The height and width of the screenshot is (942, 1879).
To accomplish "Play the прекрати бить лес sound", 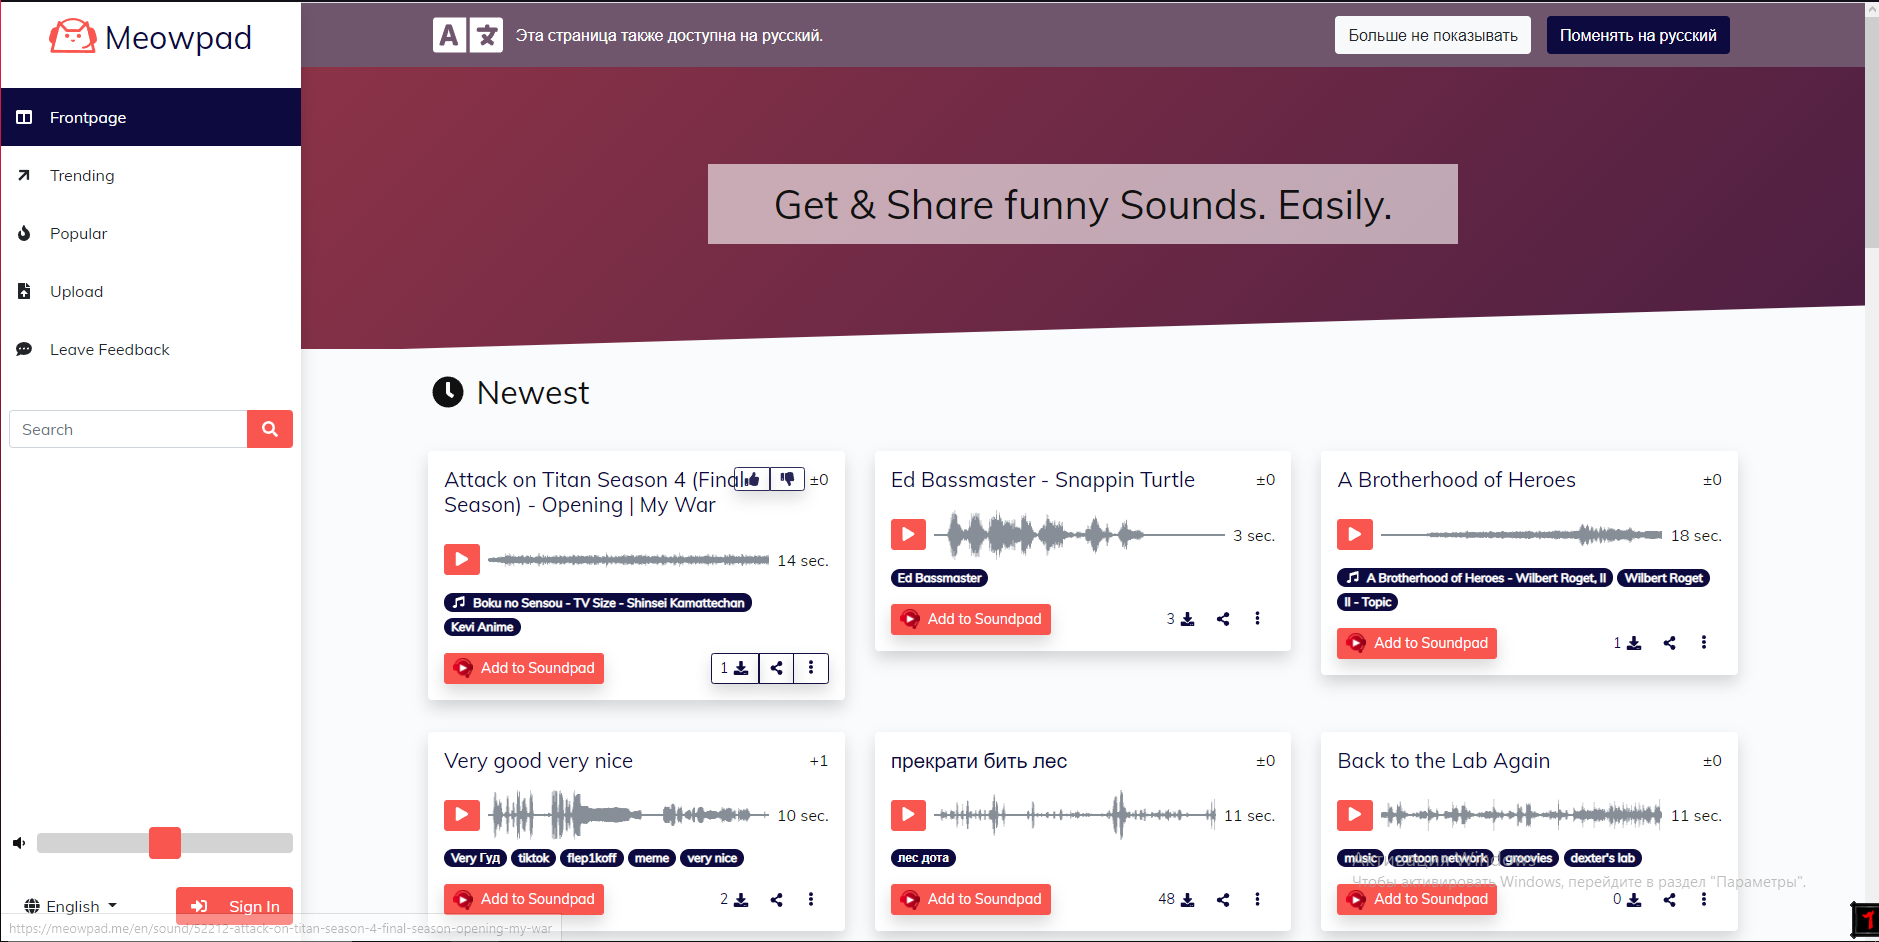I will (x=908, y=815).
